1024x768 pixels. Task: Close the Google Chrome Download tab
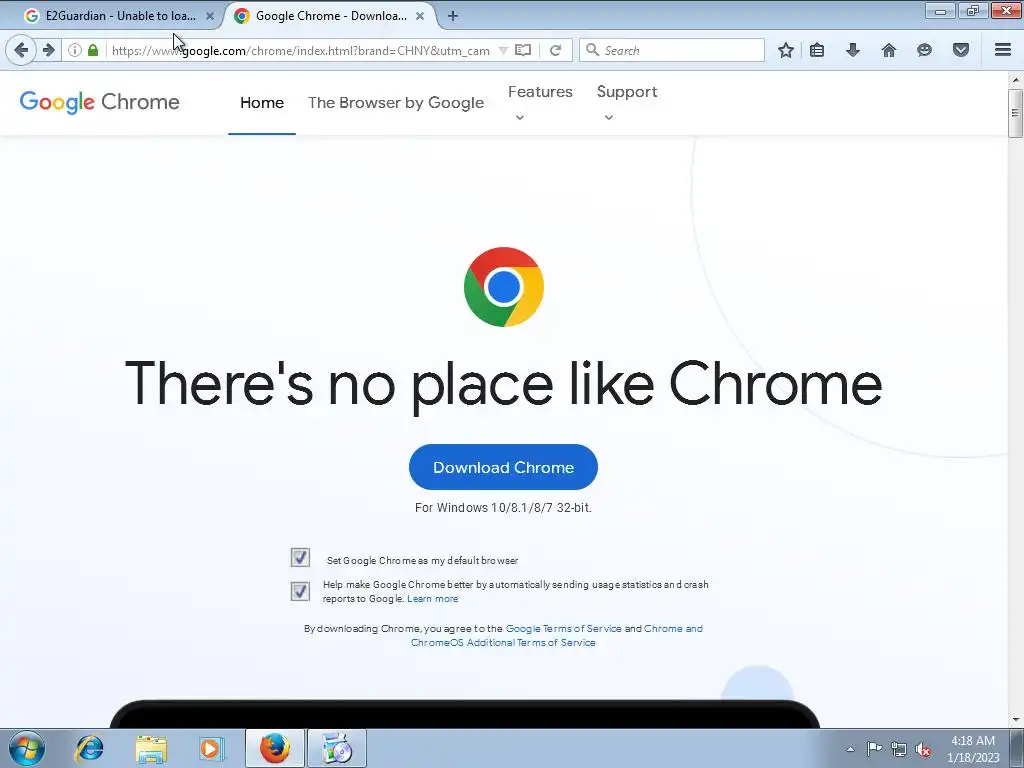(x=420, y=16)
